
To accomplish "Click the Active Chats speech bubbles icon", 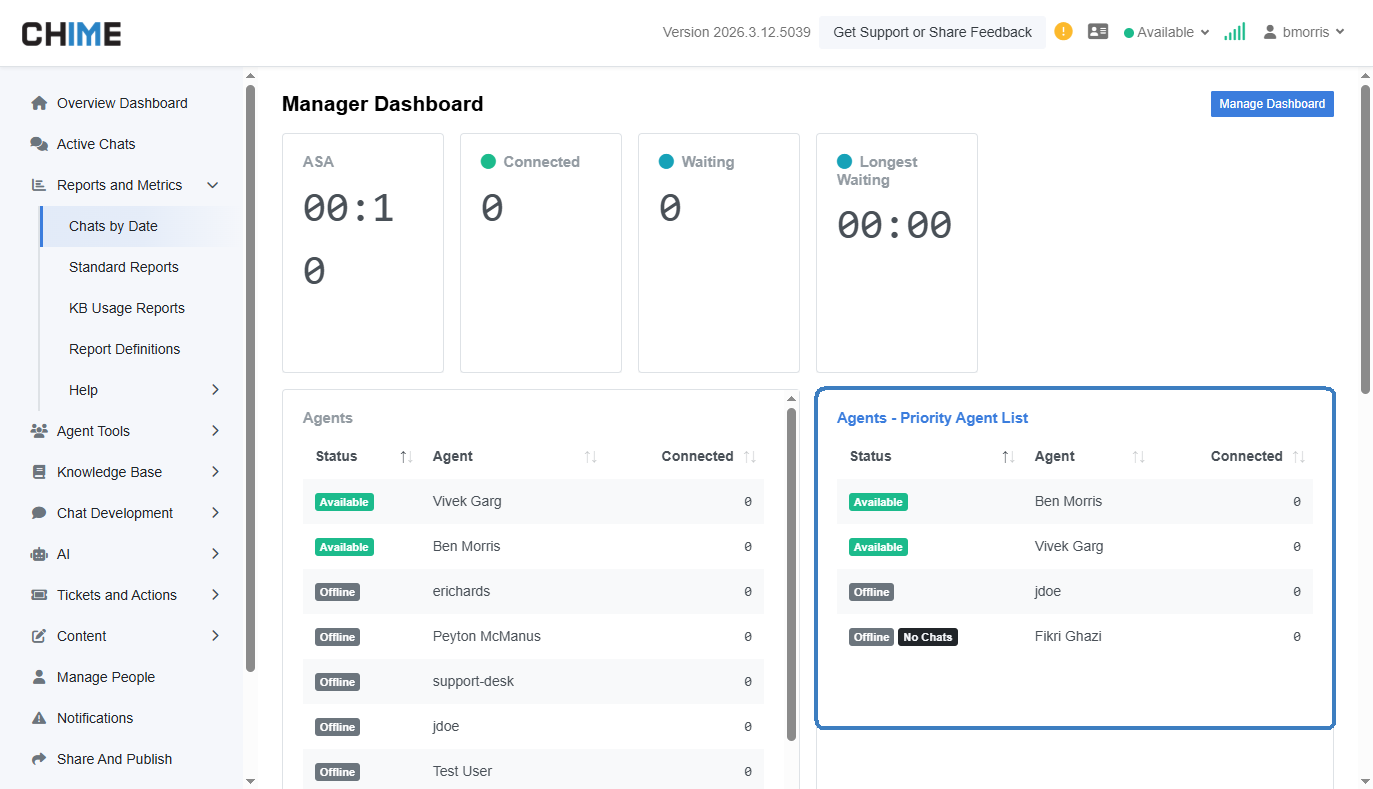I will (39, 144).
